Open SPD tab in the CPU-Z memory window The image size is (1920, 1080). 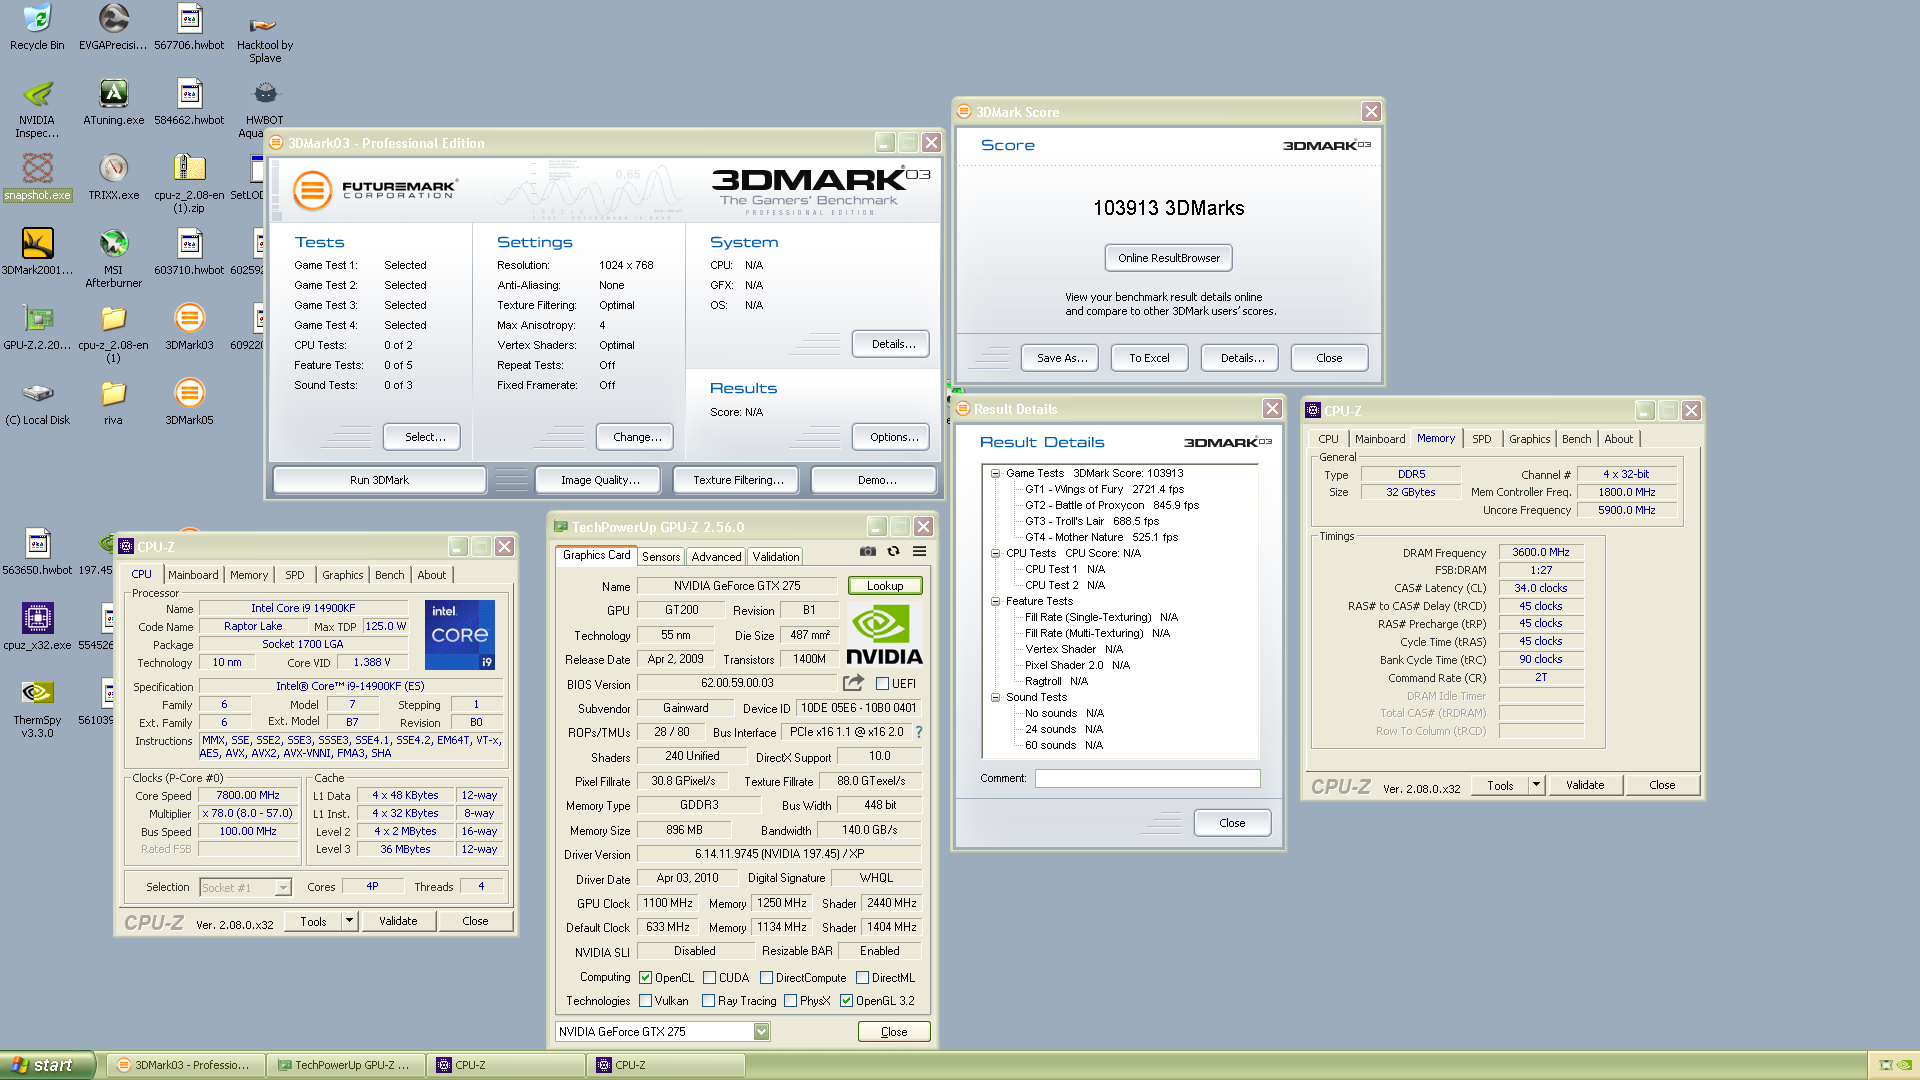(x=1482, y=439)
